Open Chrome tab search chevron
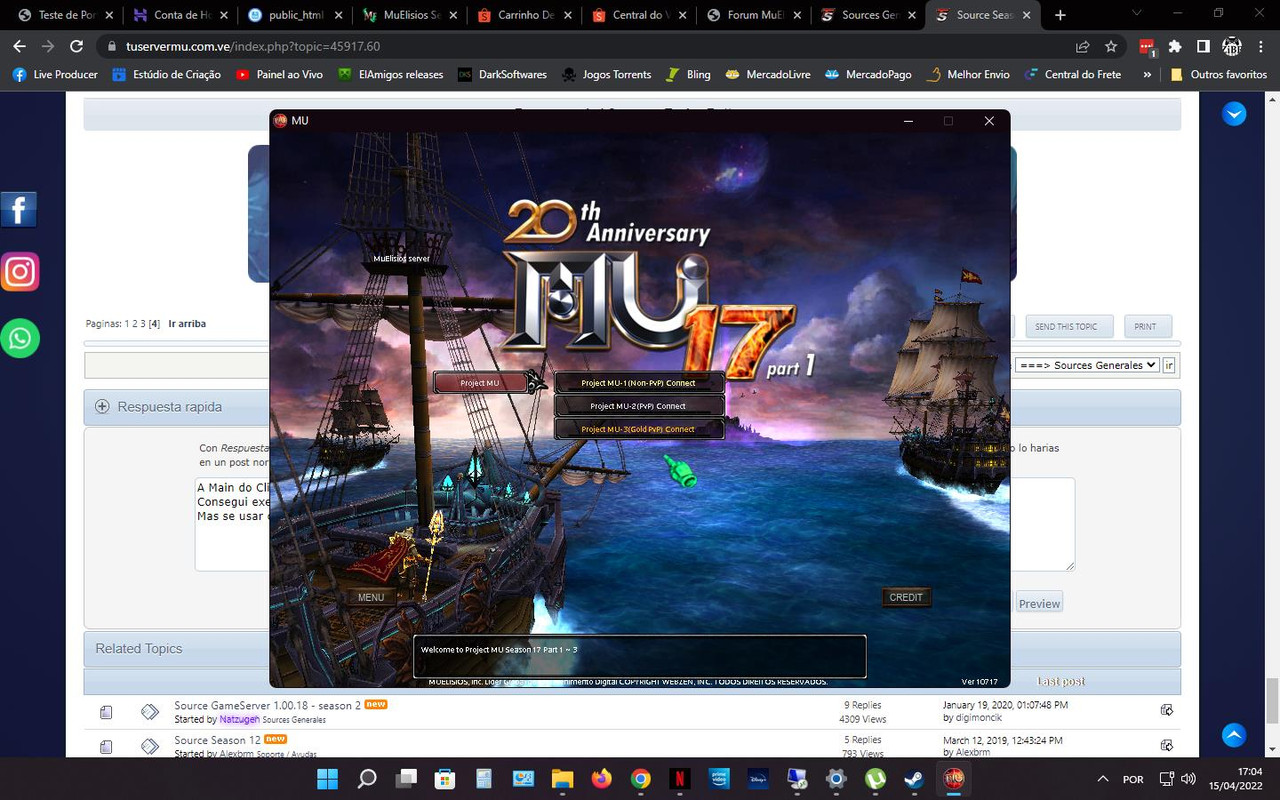The width and height of the screenshot is (1280, 800). (x=1137, y=14)
